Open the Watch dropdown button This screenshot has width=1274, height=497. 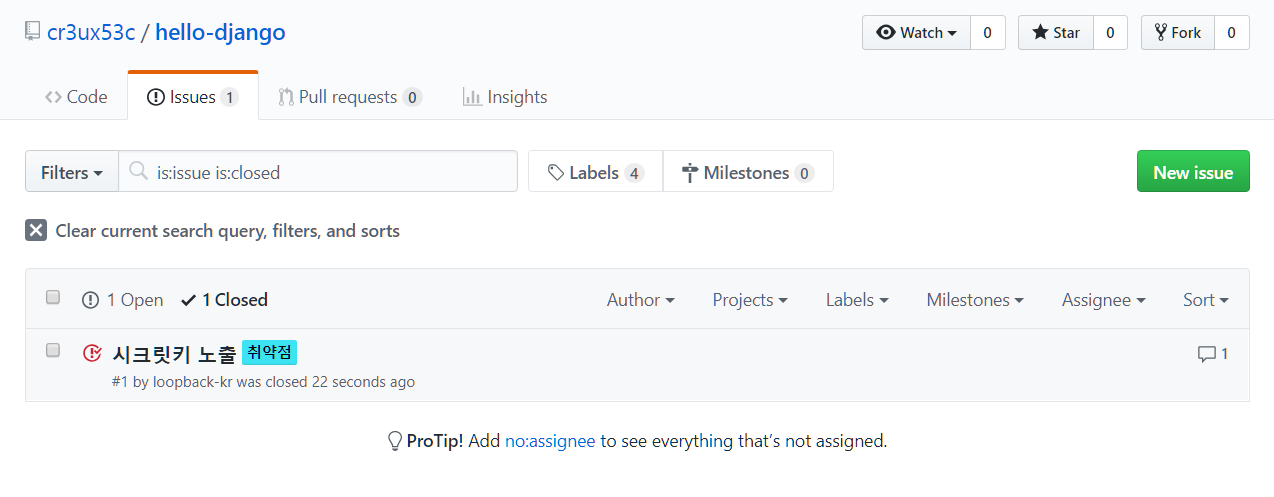916,33
